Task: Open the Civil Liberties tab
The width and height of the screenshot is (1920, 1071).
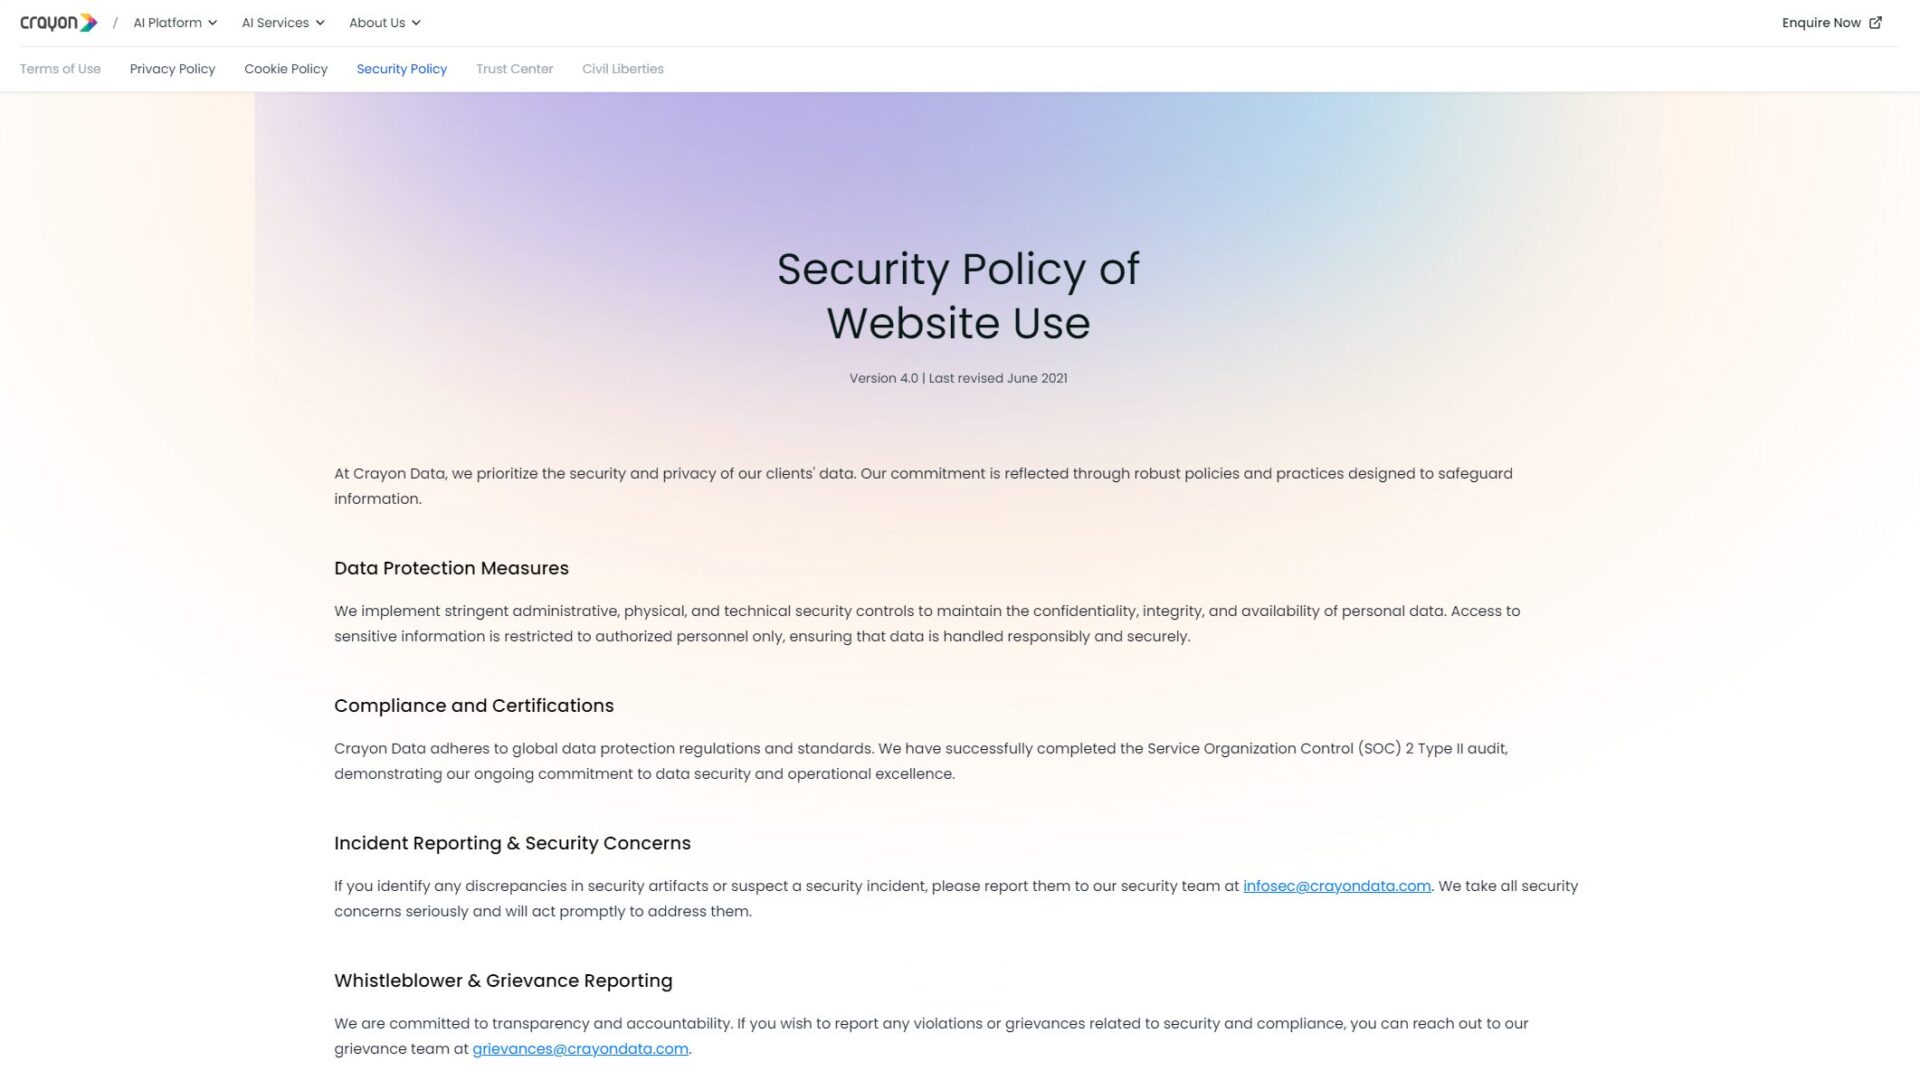Action: click(x=622, y=69)
